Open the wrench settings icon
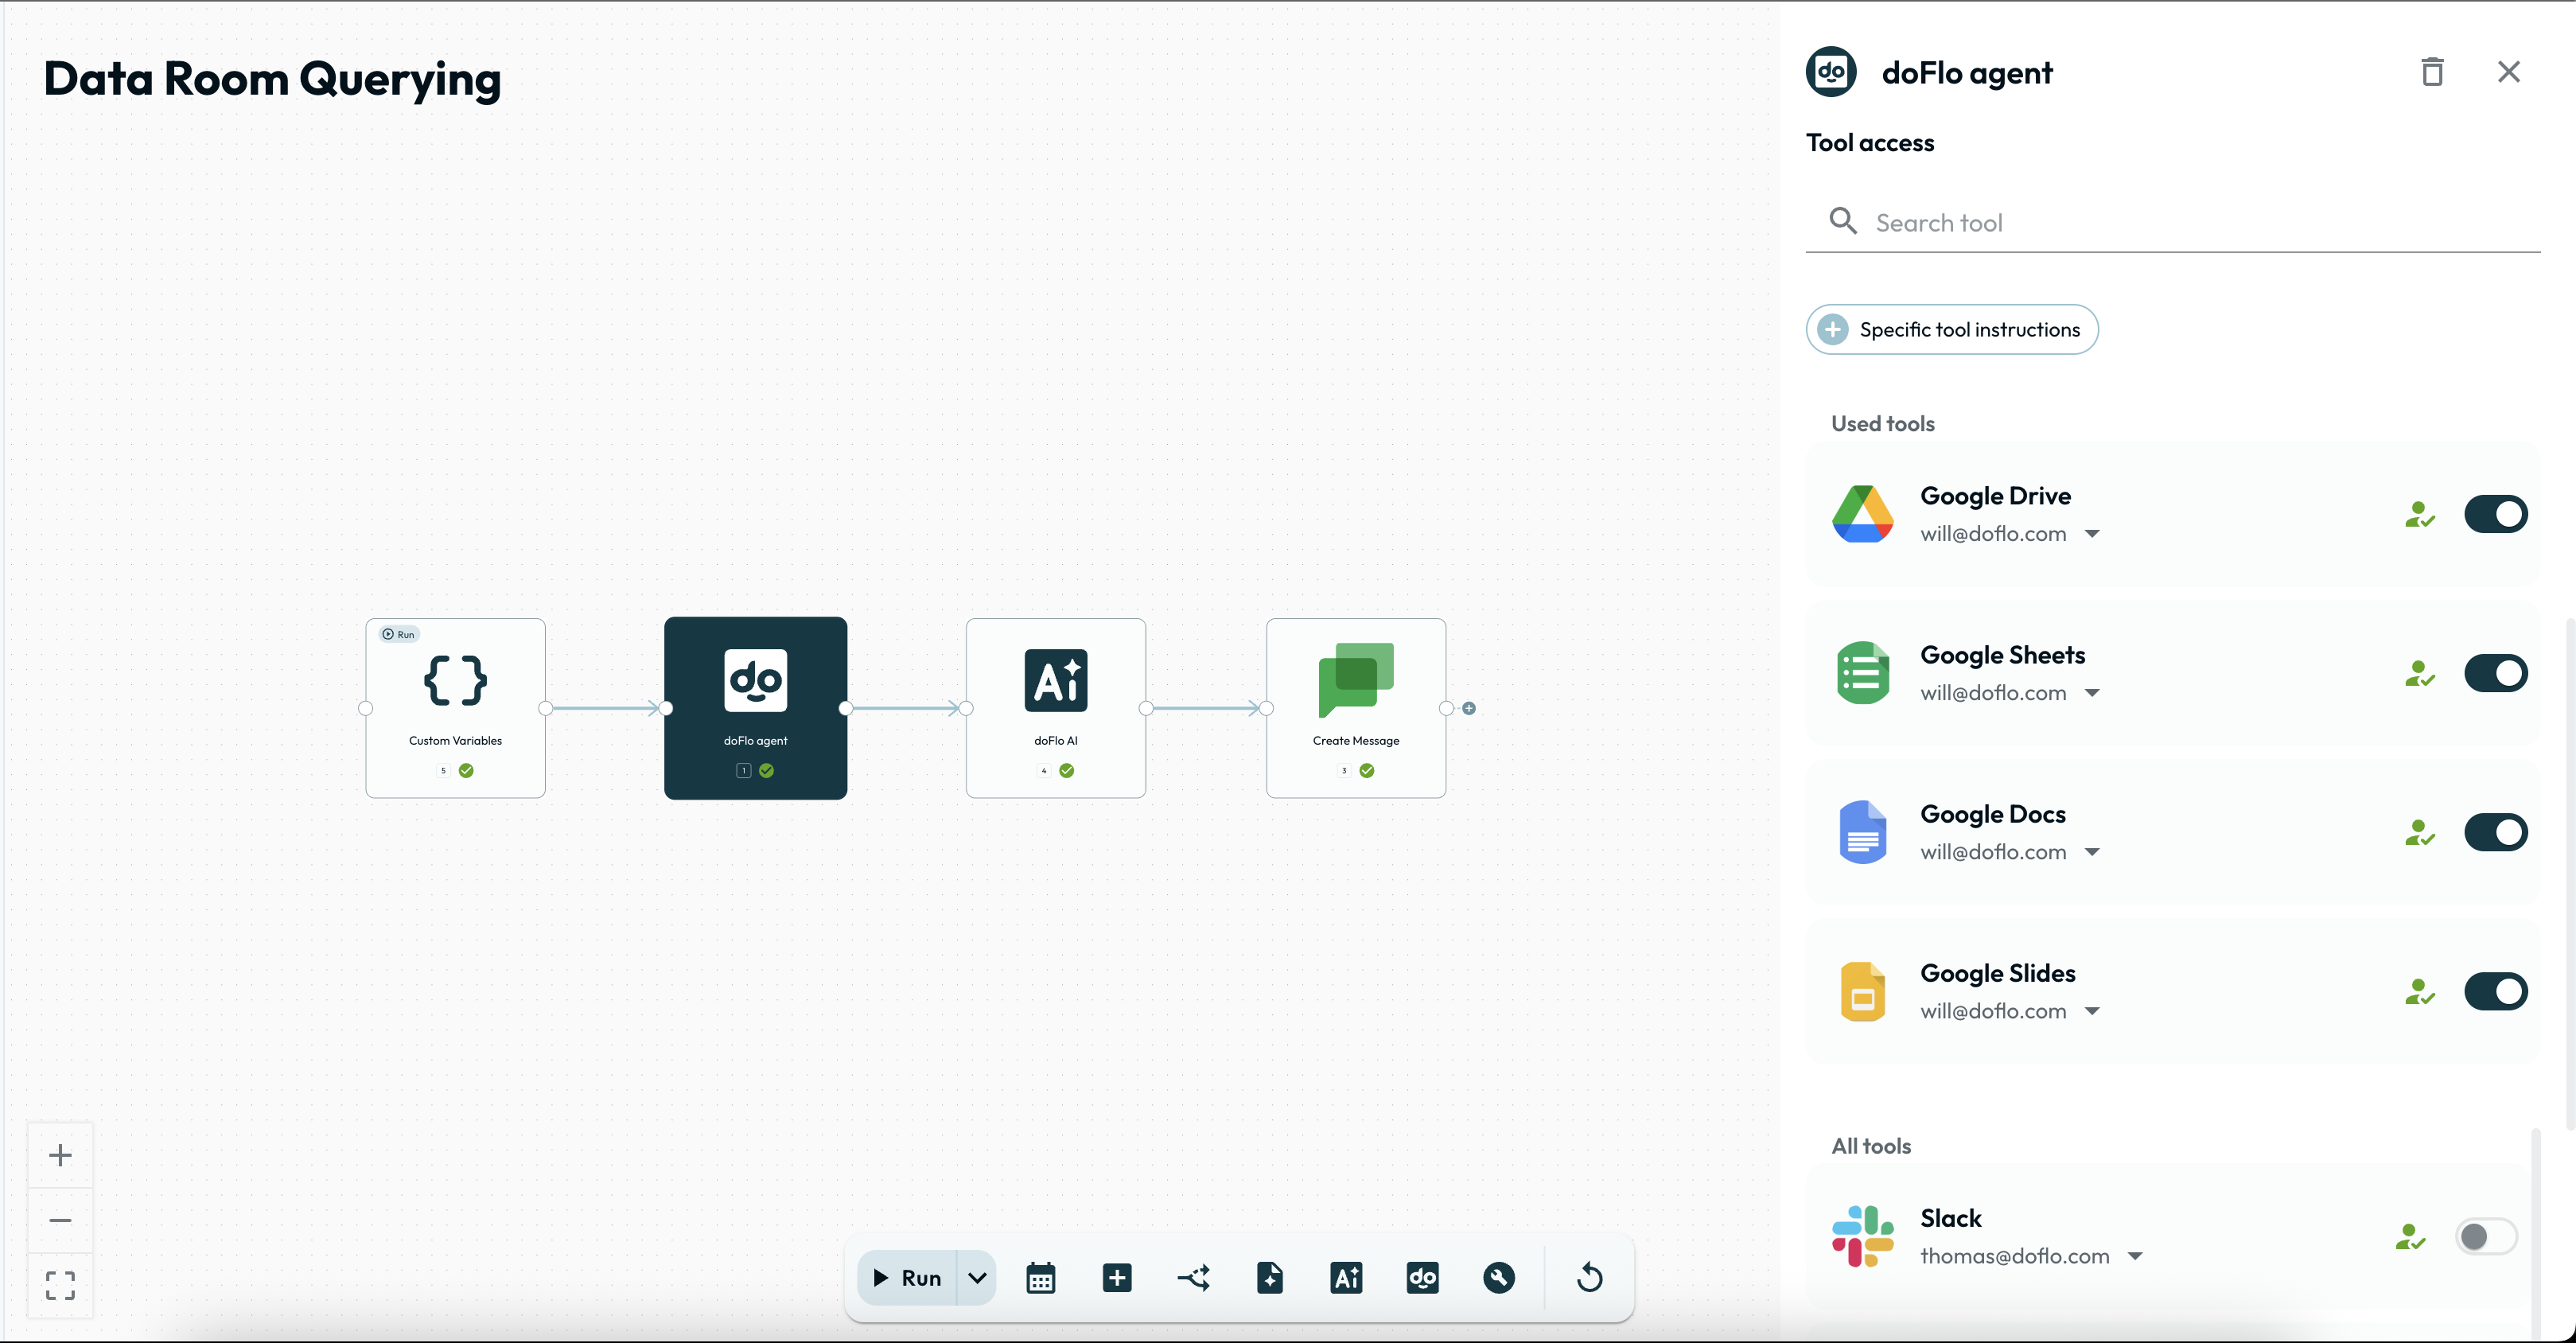This screenshot has width=2576, height=1343. coord(1498,1277)
